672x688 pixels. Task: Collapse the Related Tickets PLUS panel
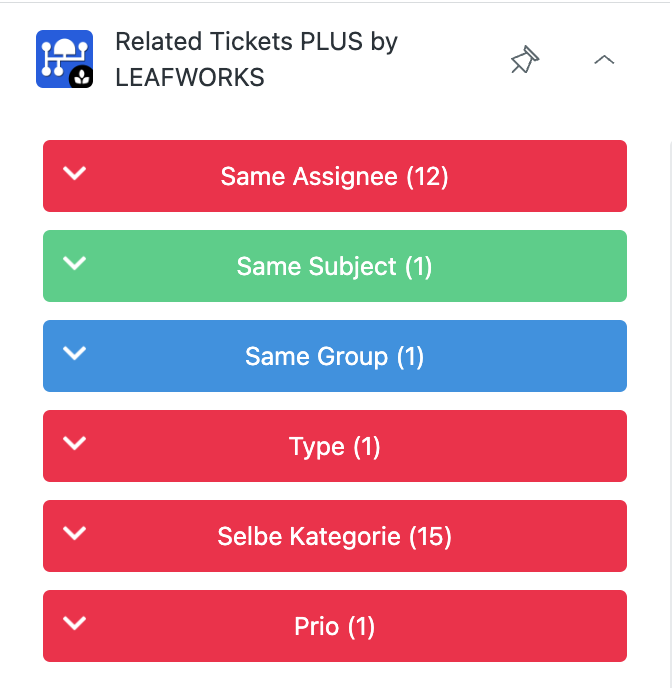click(x=604, y=60)
